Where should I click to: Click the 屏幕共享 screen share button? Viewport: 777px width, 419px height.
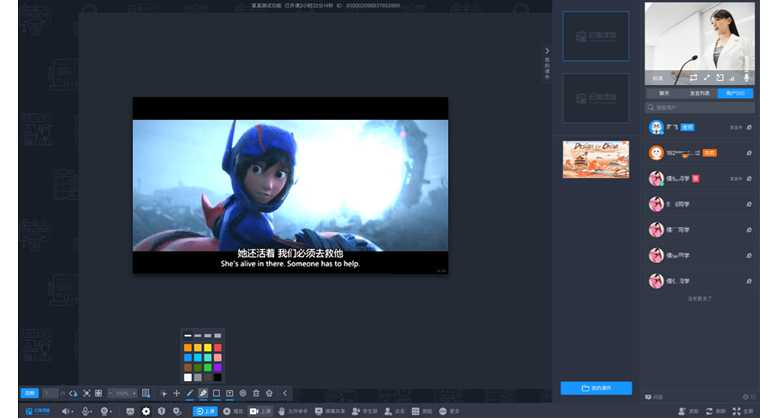[x=330, y=411]
